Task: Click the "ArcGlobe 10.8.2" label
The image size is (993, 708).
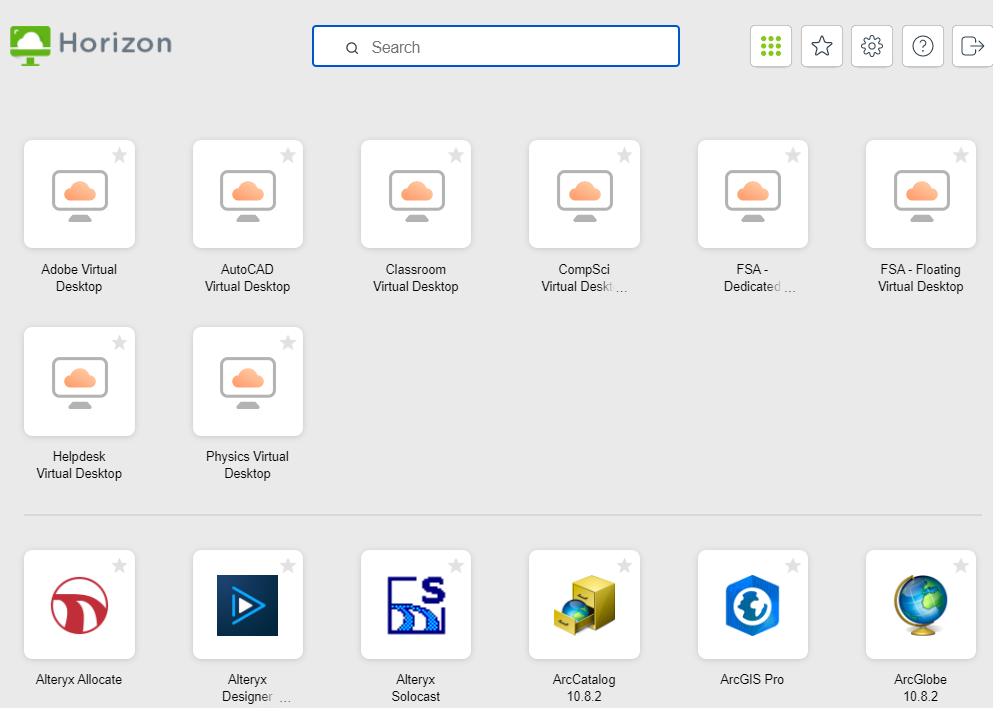Action: 921,688
